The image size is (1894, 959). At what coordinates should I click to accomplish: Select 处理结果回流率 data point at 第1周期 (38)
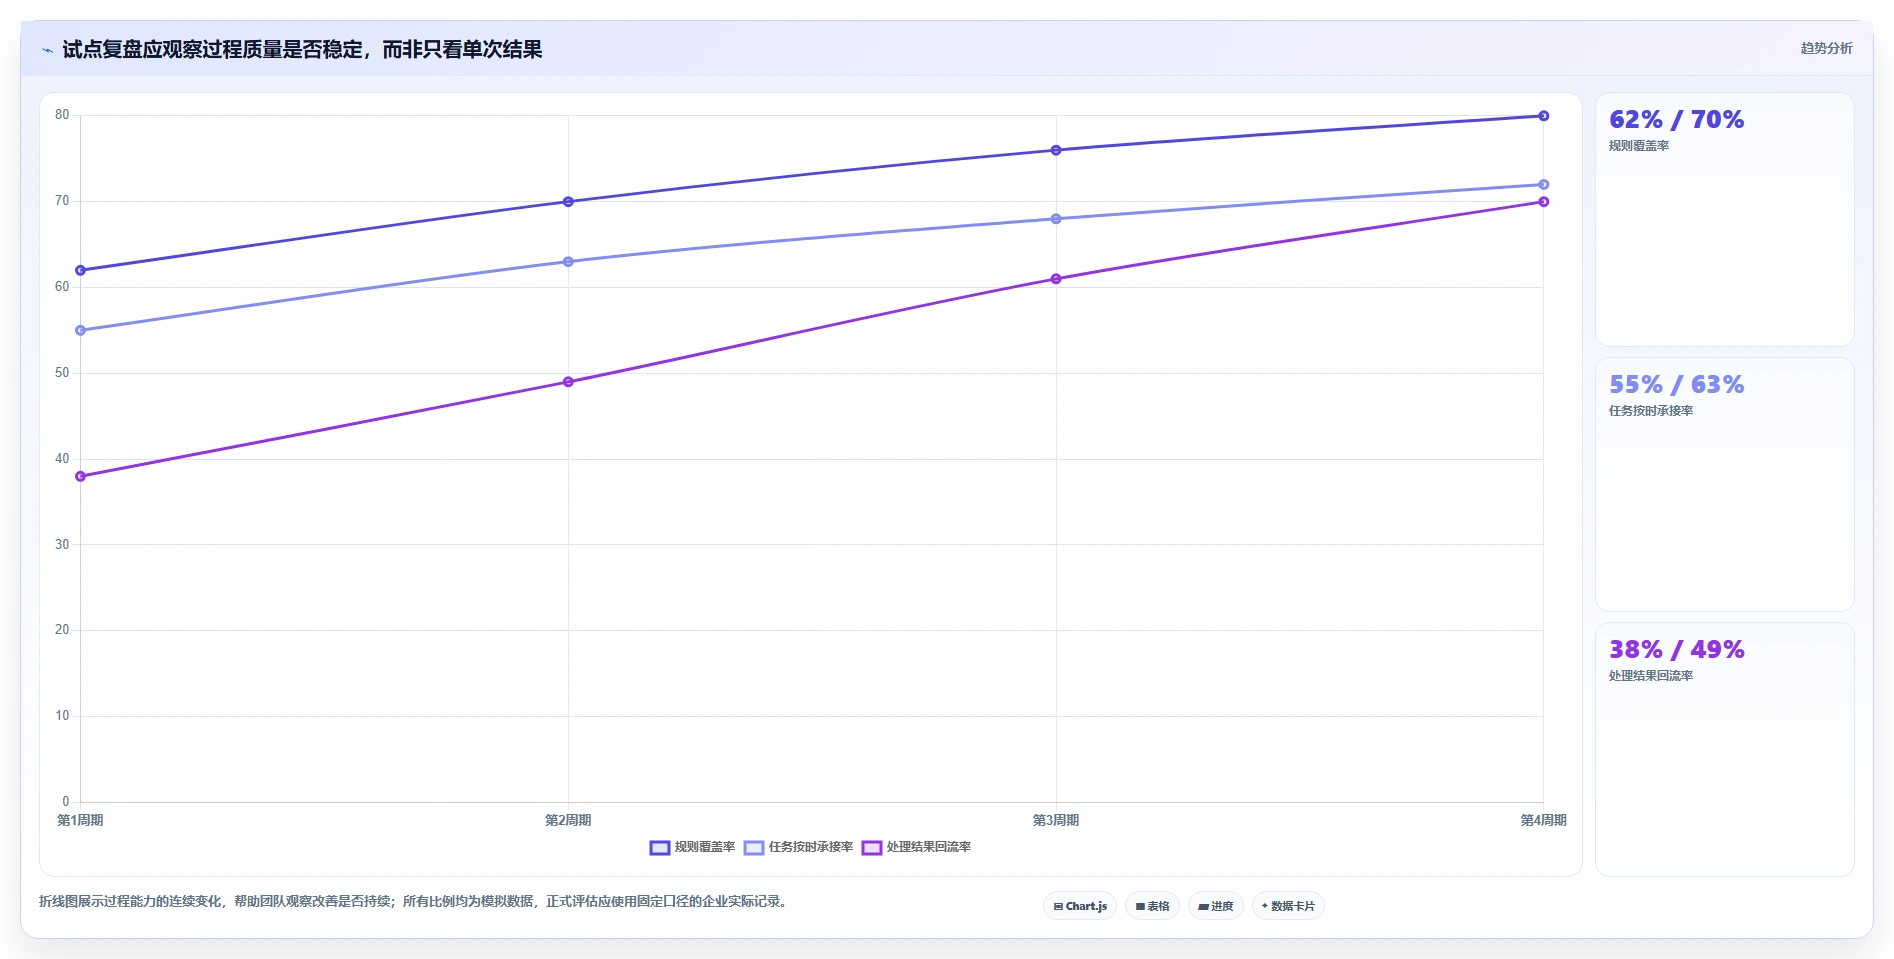[x=80, y=476]
